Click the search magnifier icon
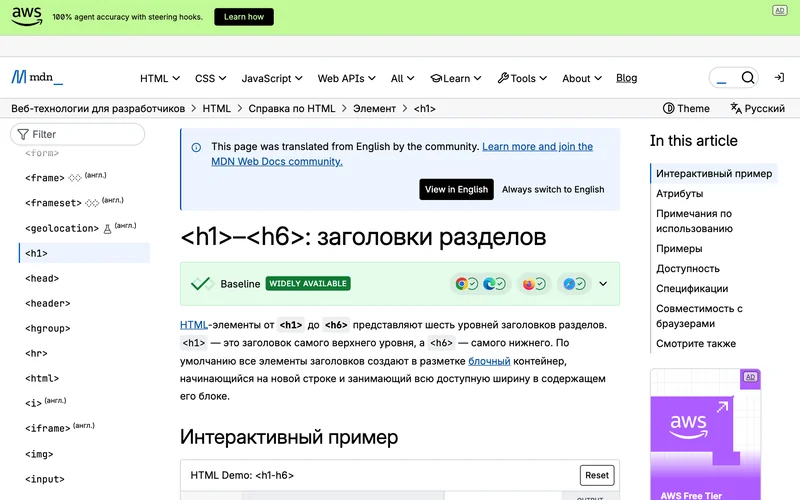800x500 pixels. point(747,78)
